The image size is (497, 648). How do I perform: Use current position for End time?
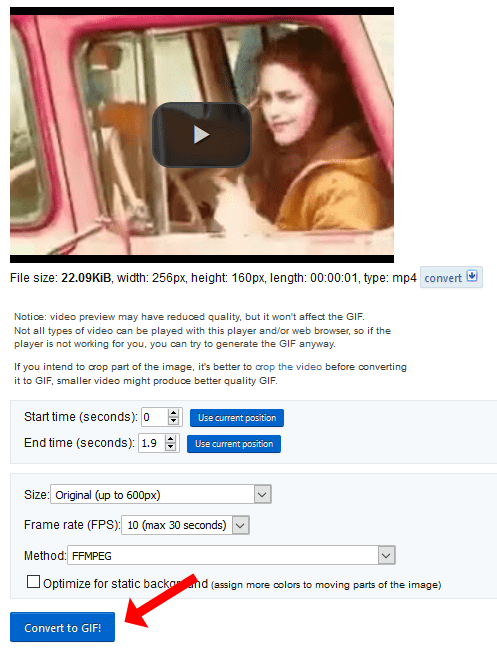pos(234,444)
